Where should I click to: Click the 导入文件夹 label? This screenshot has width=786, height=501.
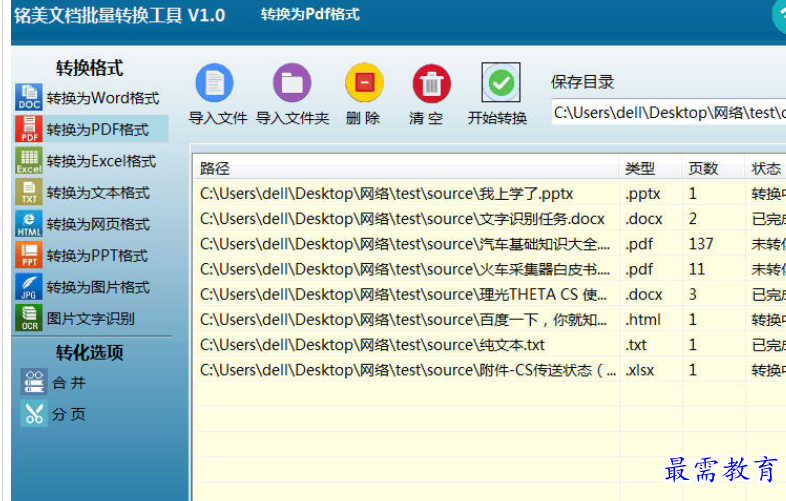click(x=293, y=118)
